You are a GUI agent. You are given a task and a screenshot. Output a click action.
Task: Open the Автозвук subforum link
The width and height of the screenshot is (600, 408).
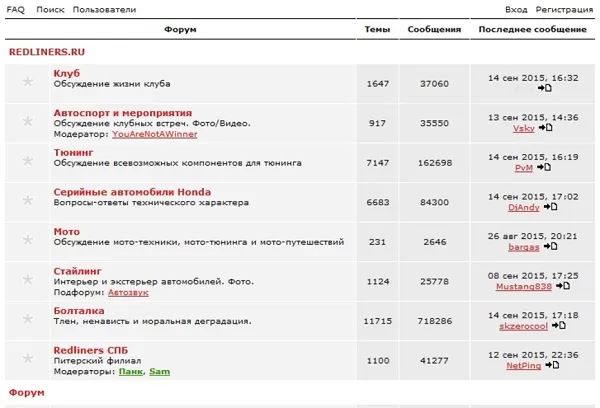click(x=128, y=292)
